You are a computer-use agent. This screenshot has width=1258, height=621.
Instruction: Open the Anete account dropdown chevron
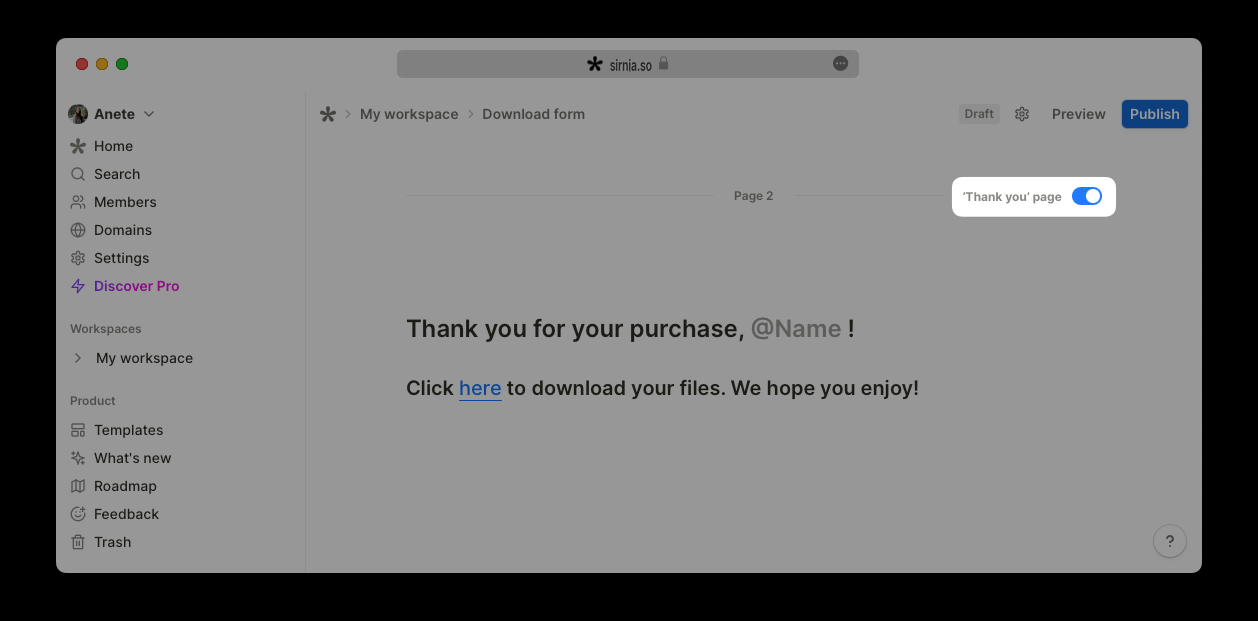point(149,114)
